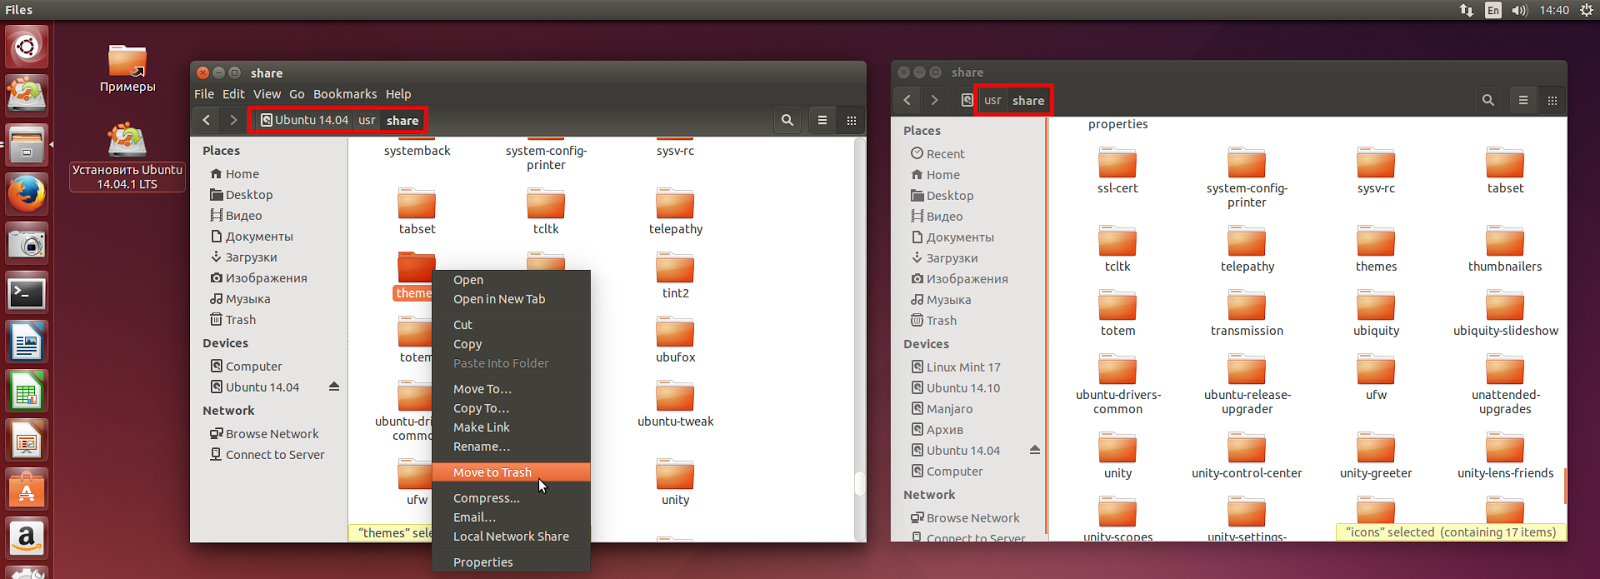Launch LibreOffice Calc from the dock
This screenshot has width=1600, height=579.
click(x=27, y=392)
